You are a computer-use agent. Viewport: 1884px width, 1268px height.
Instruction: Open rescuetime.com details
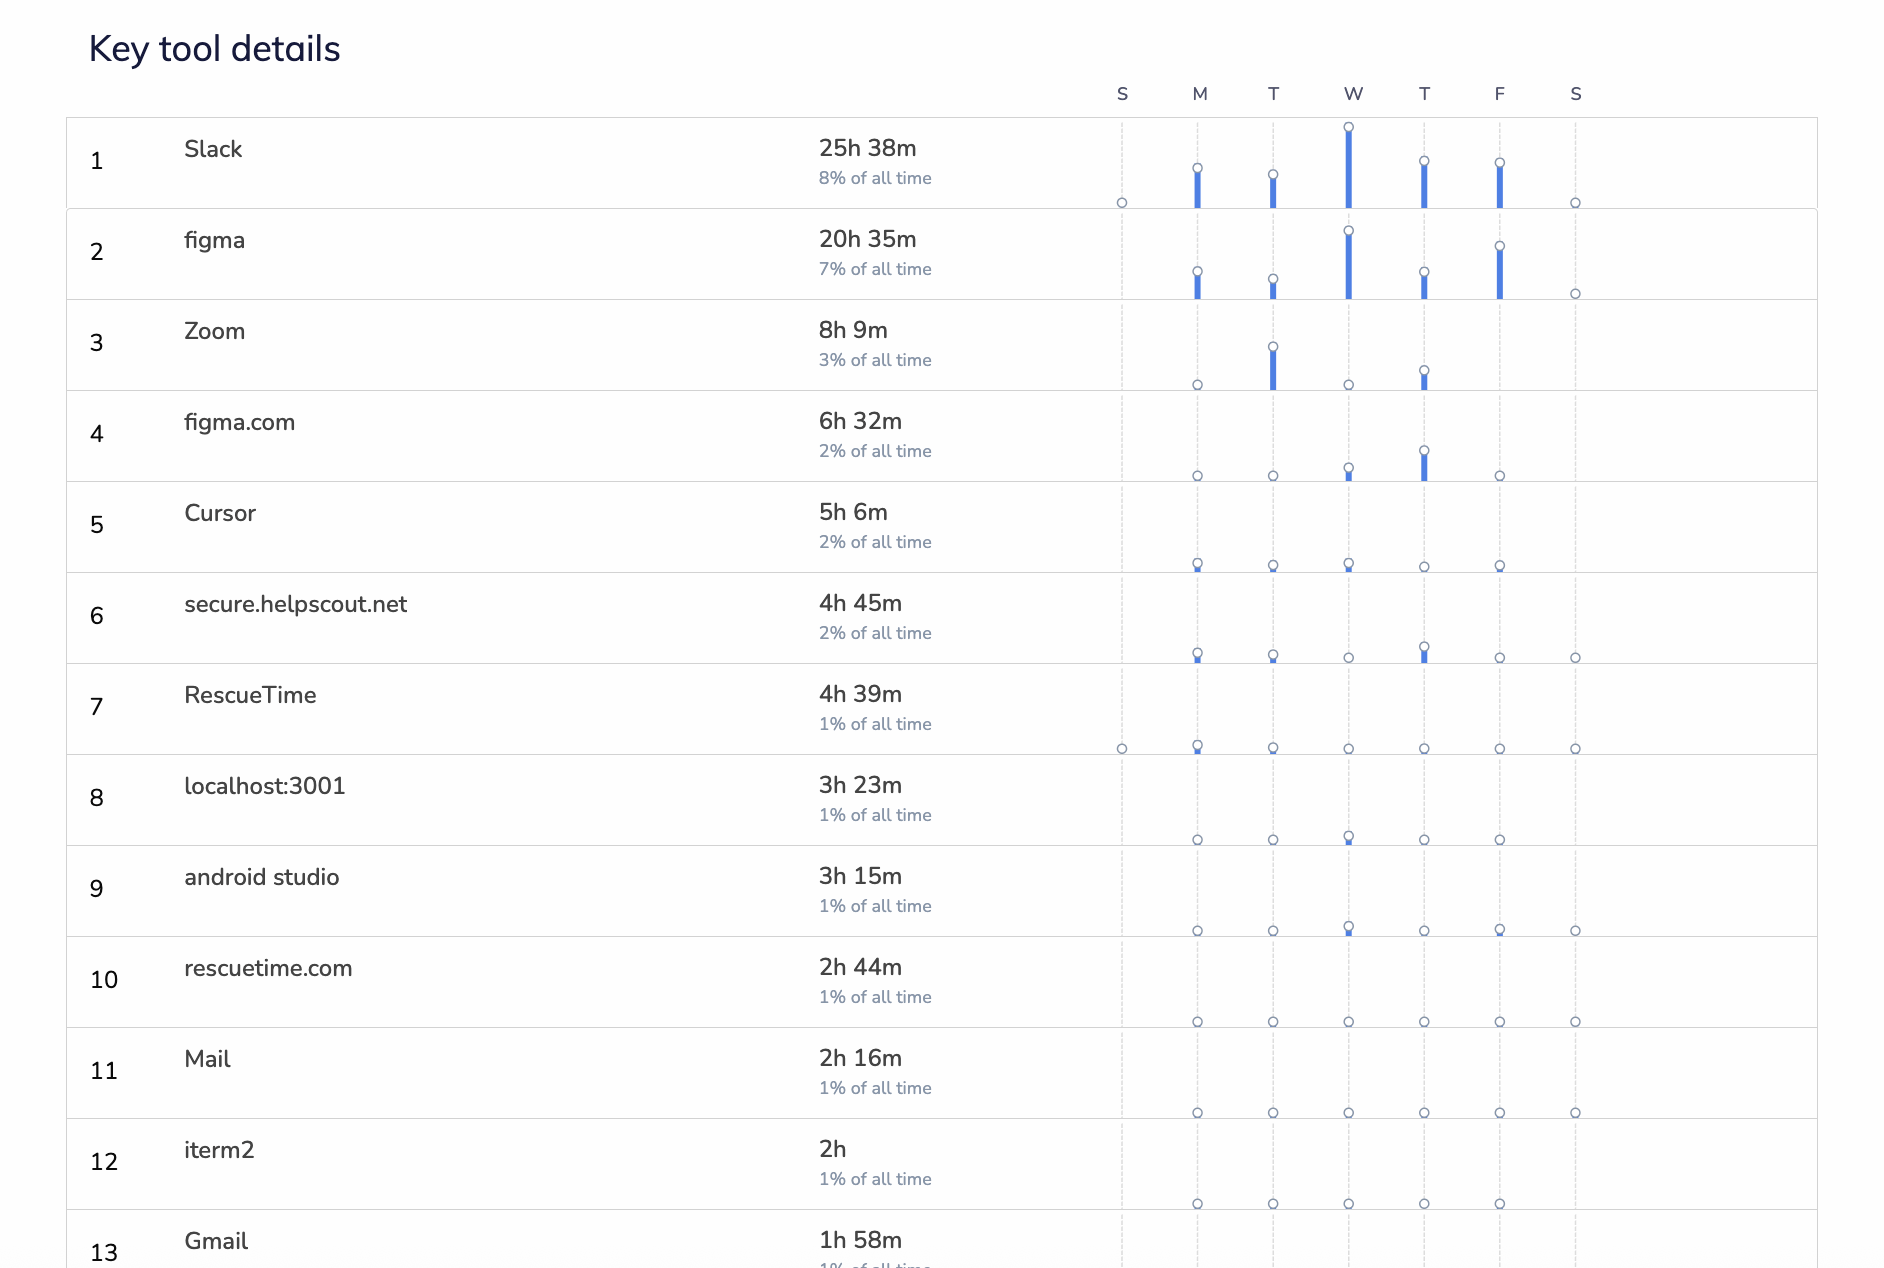click(x=941, y=982)
